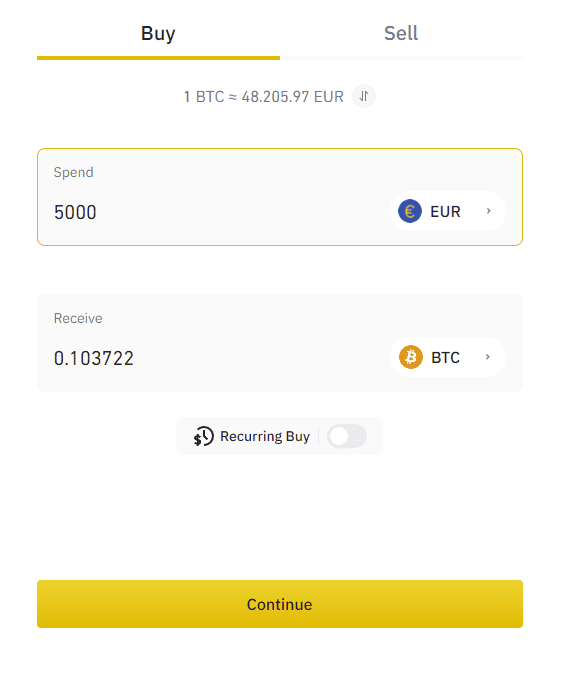
Task: Switch to the Sell tab
Action: (401, 34)
